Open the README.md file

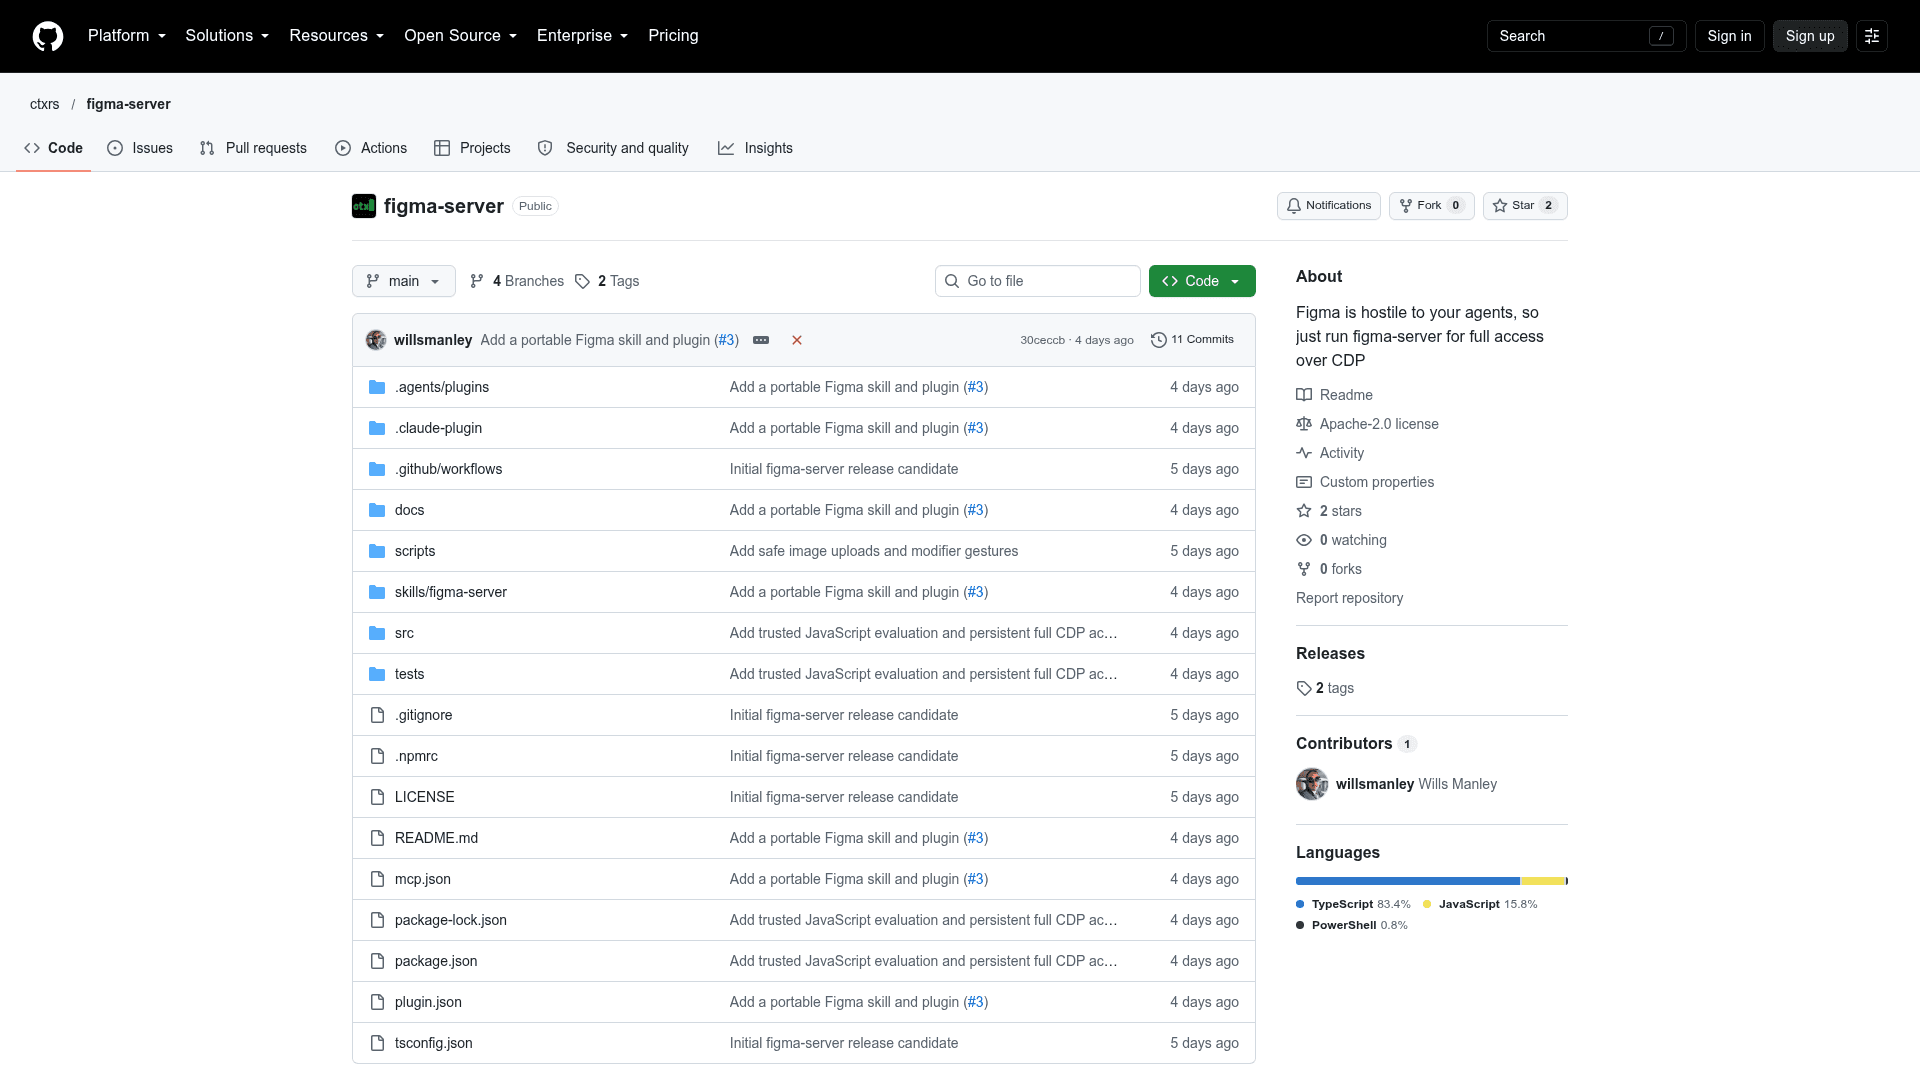pos(436,838)
